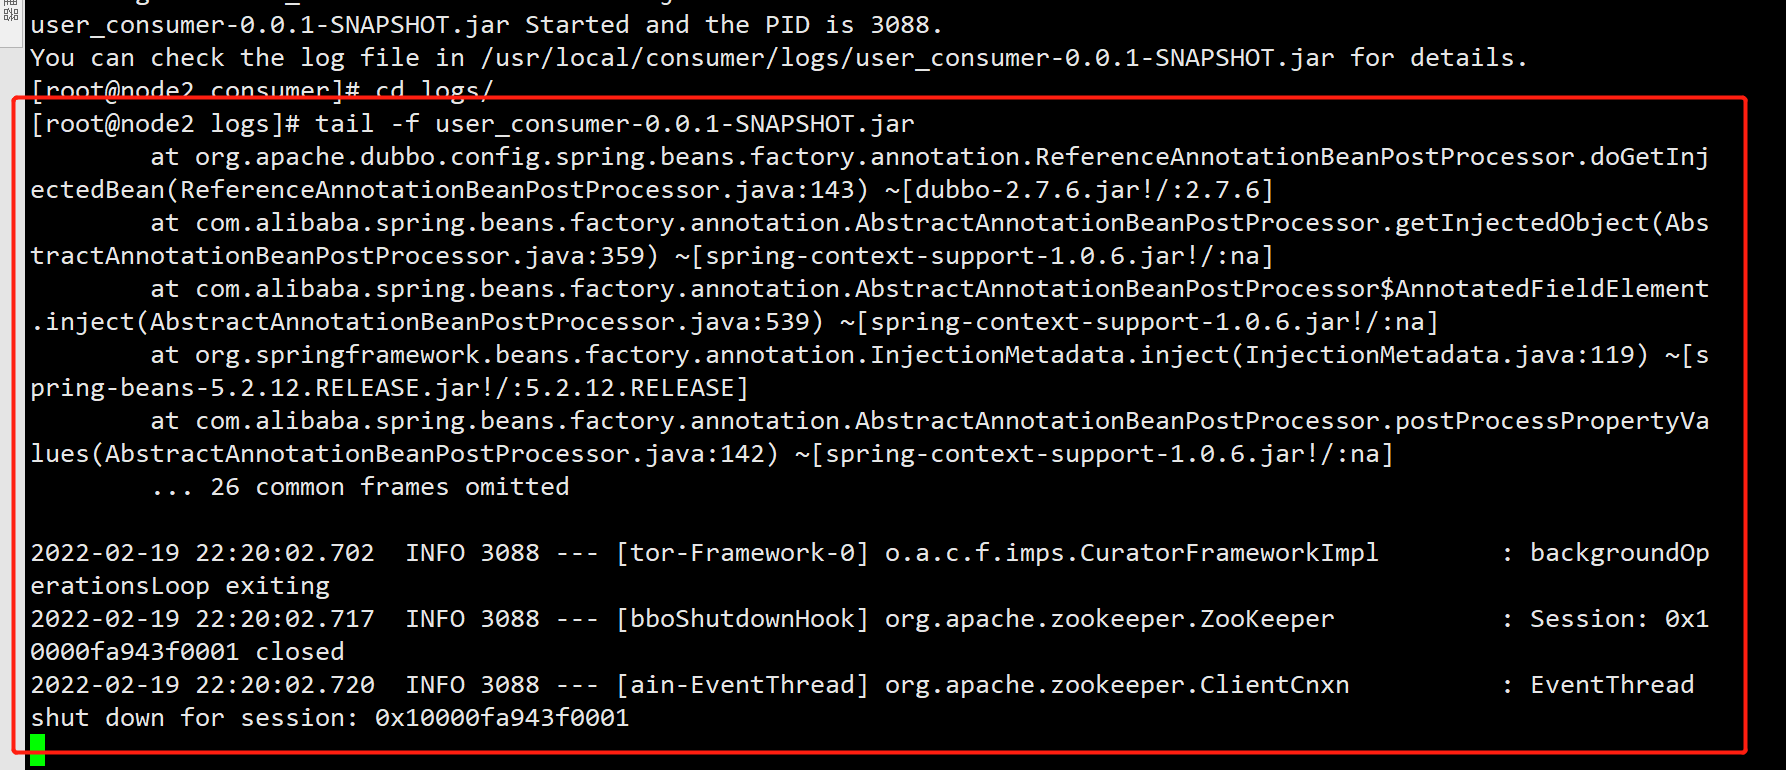Click 'InjectionMetadata.java:119' source reference
1786x770 pixels.
click(x=1439, y=355)
